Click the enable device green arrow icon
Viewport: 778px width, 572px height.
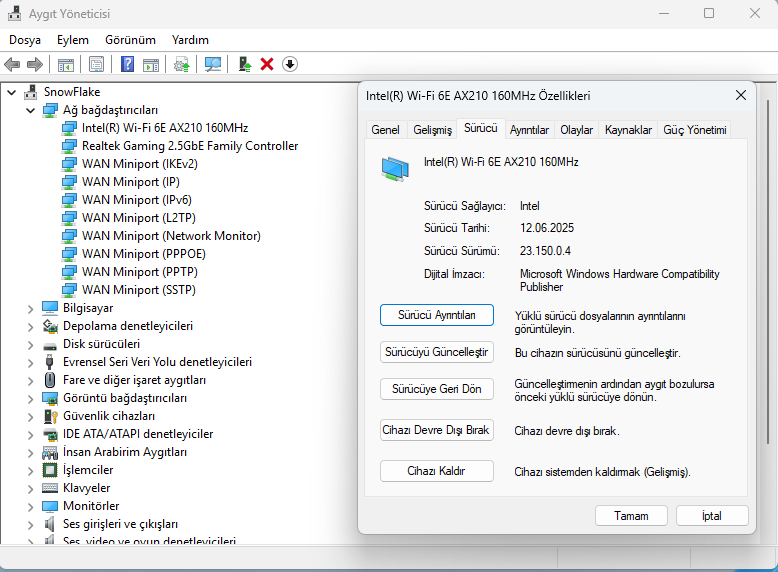[245, 64]
